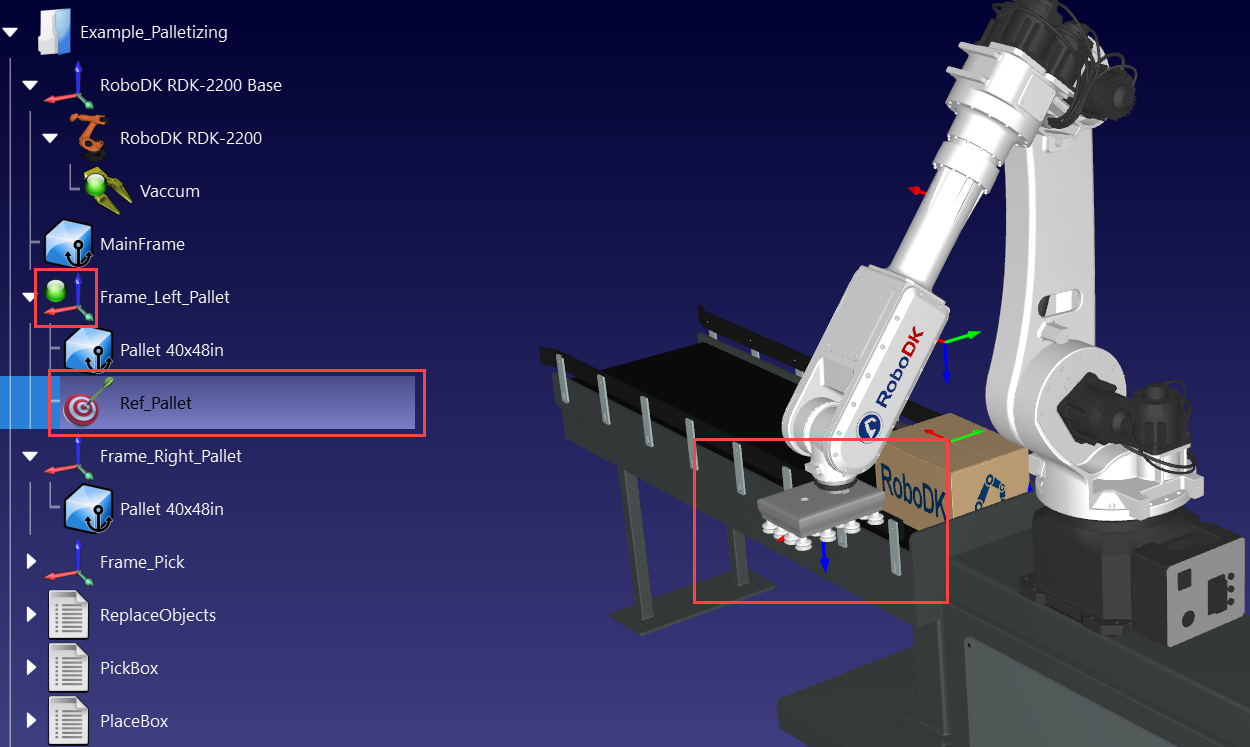Viewport: 1250px width, 747px height.
Task: Click the ReplaceObjects program icon
Action: tap(69, 615)
